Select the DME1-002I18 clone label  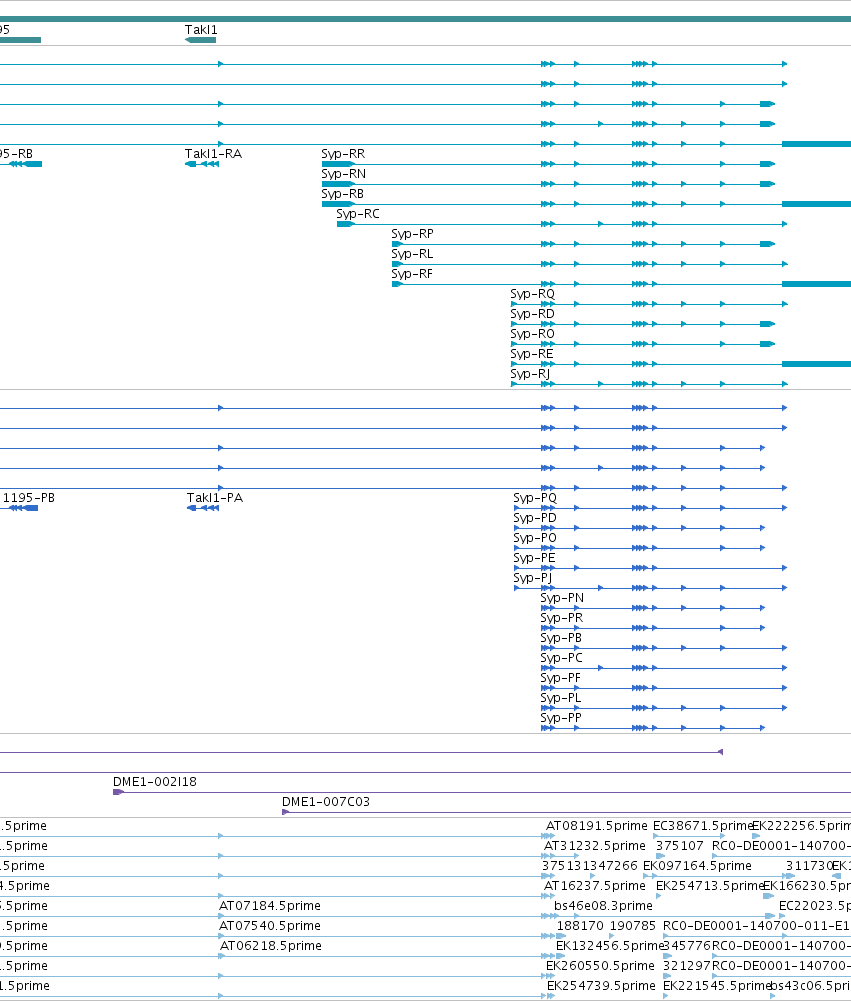[x=154, y=782]
